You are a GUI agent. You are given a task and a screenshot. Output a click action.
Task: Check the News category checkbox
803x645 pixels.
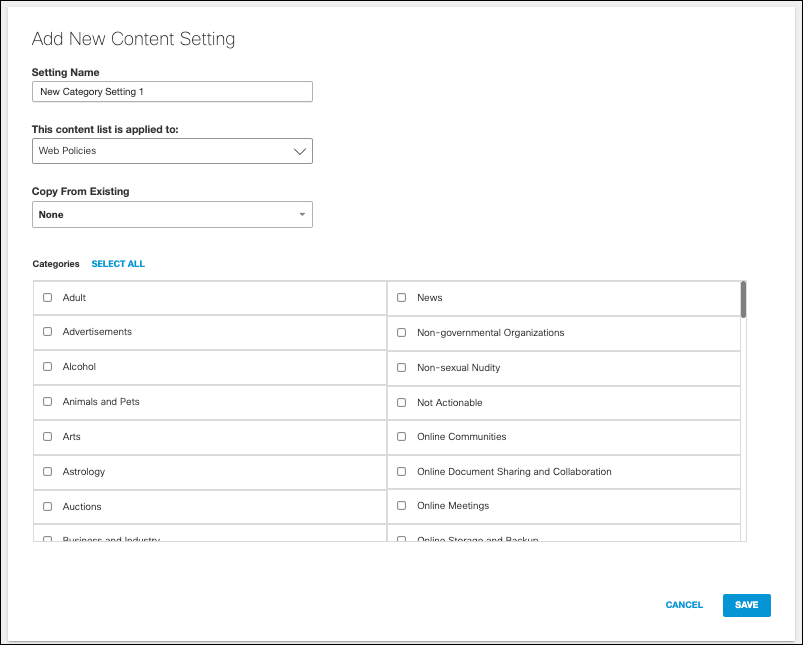click(x=402, y=297)
